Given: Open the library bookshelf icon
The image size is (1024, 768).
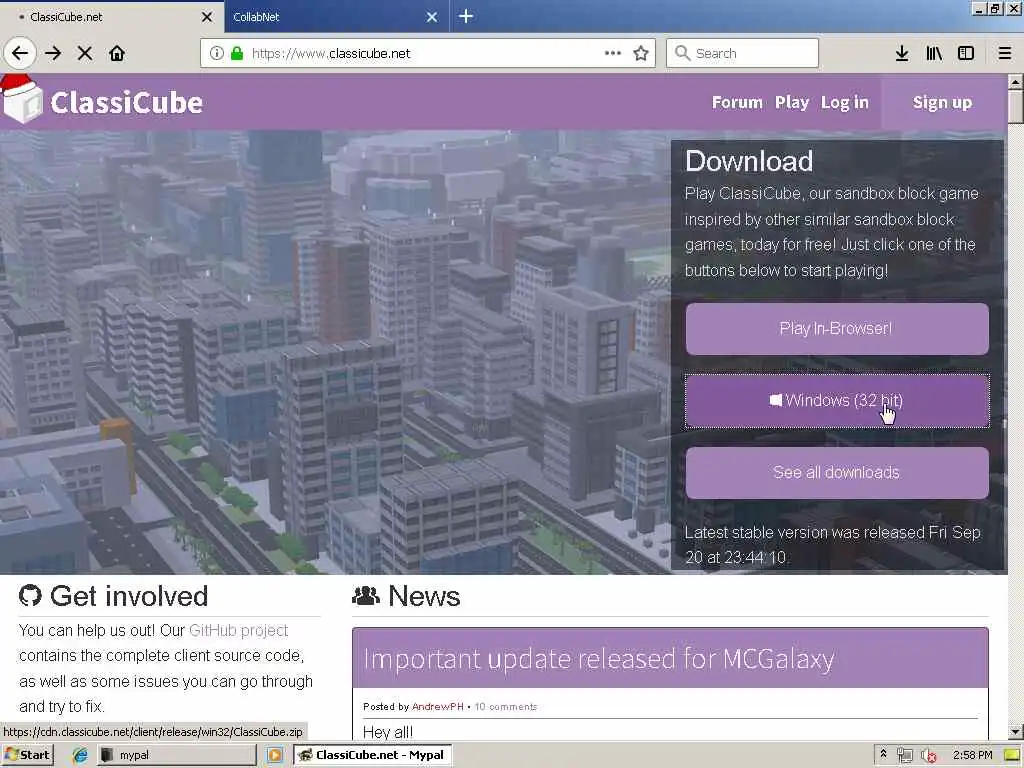Looking at the screenshot, I should click(934, 54).
